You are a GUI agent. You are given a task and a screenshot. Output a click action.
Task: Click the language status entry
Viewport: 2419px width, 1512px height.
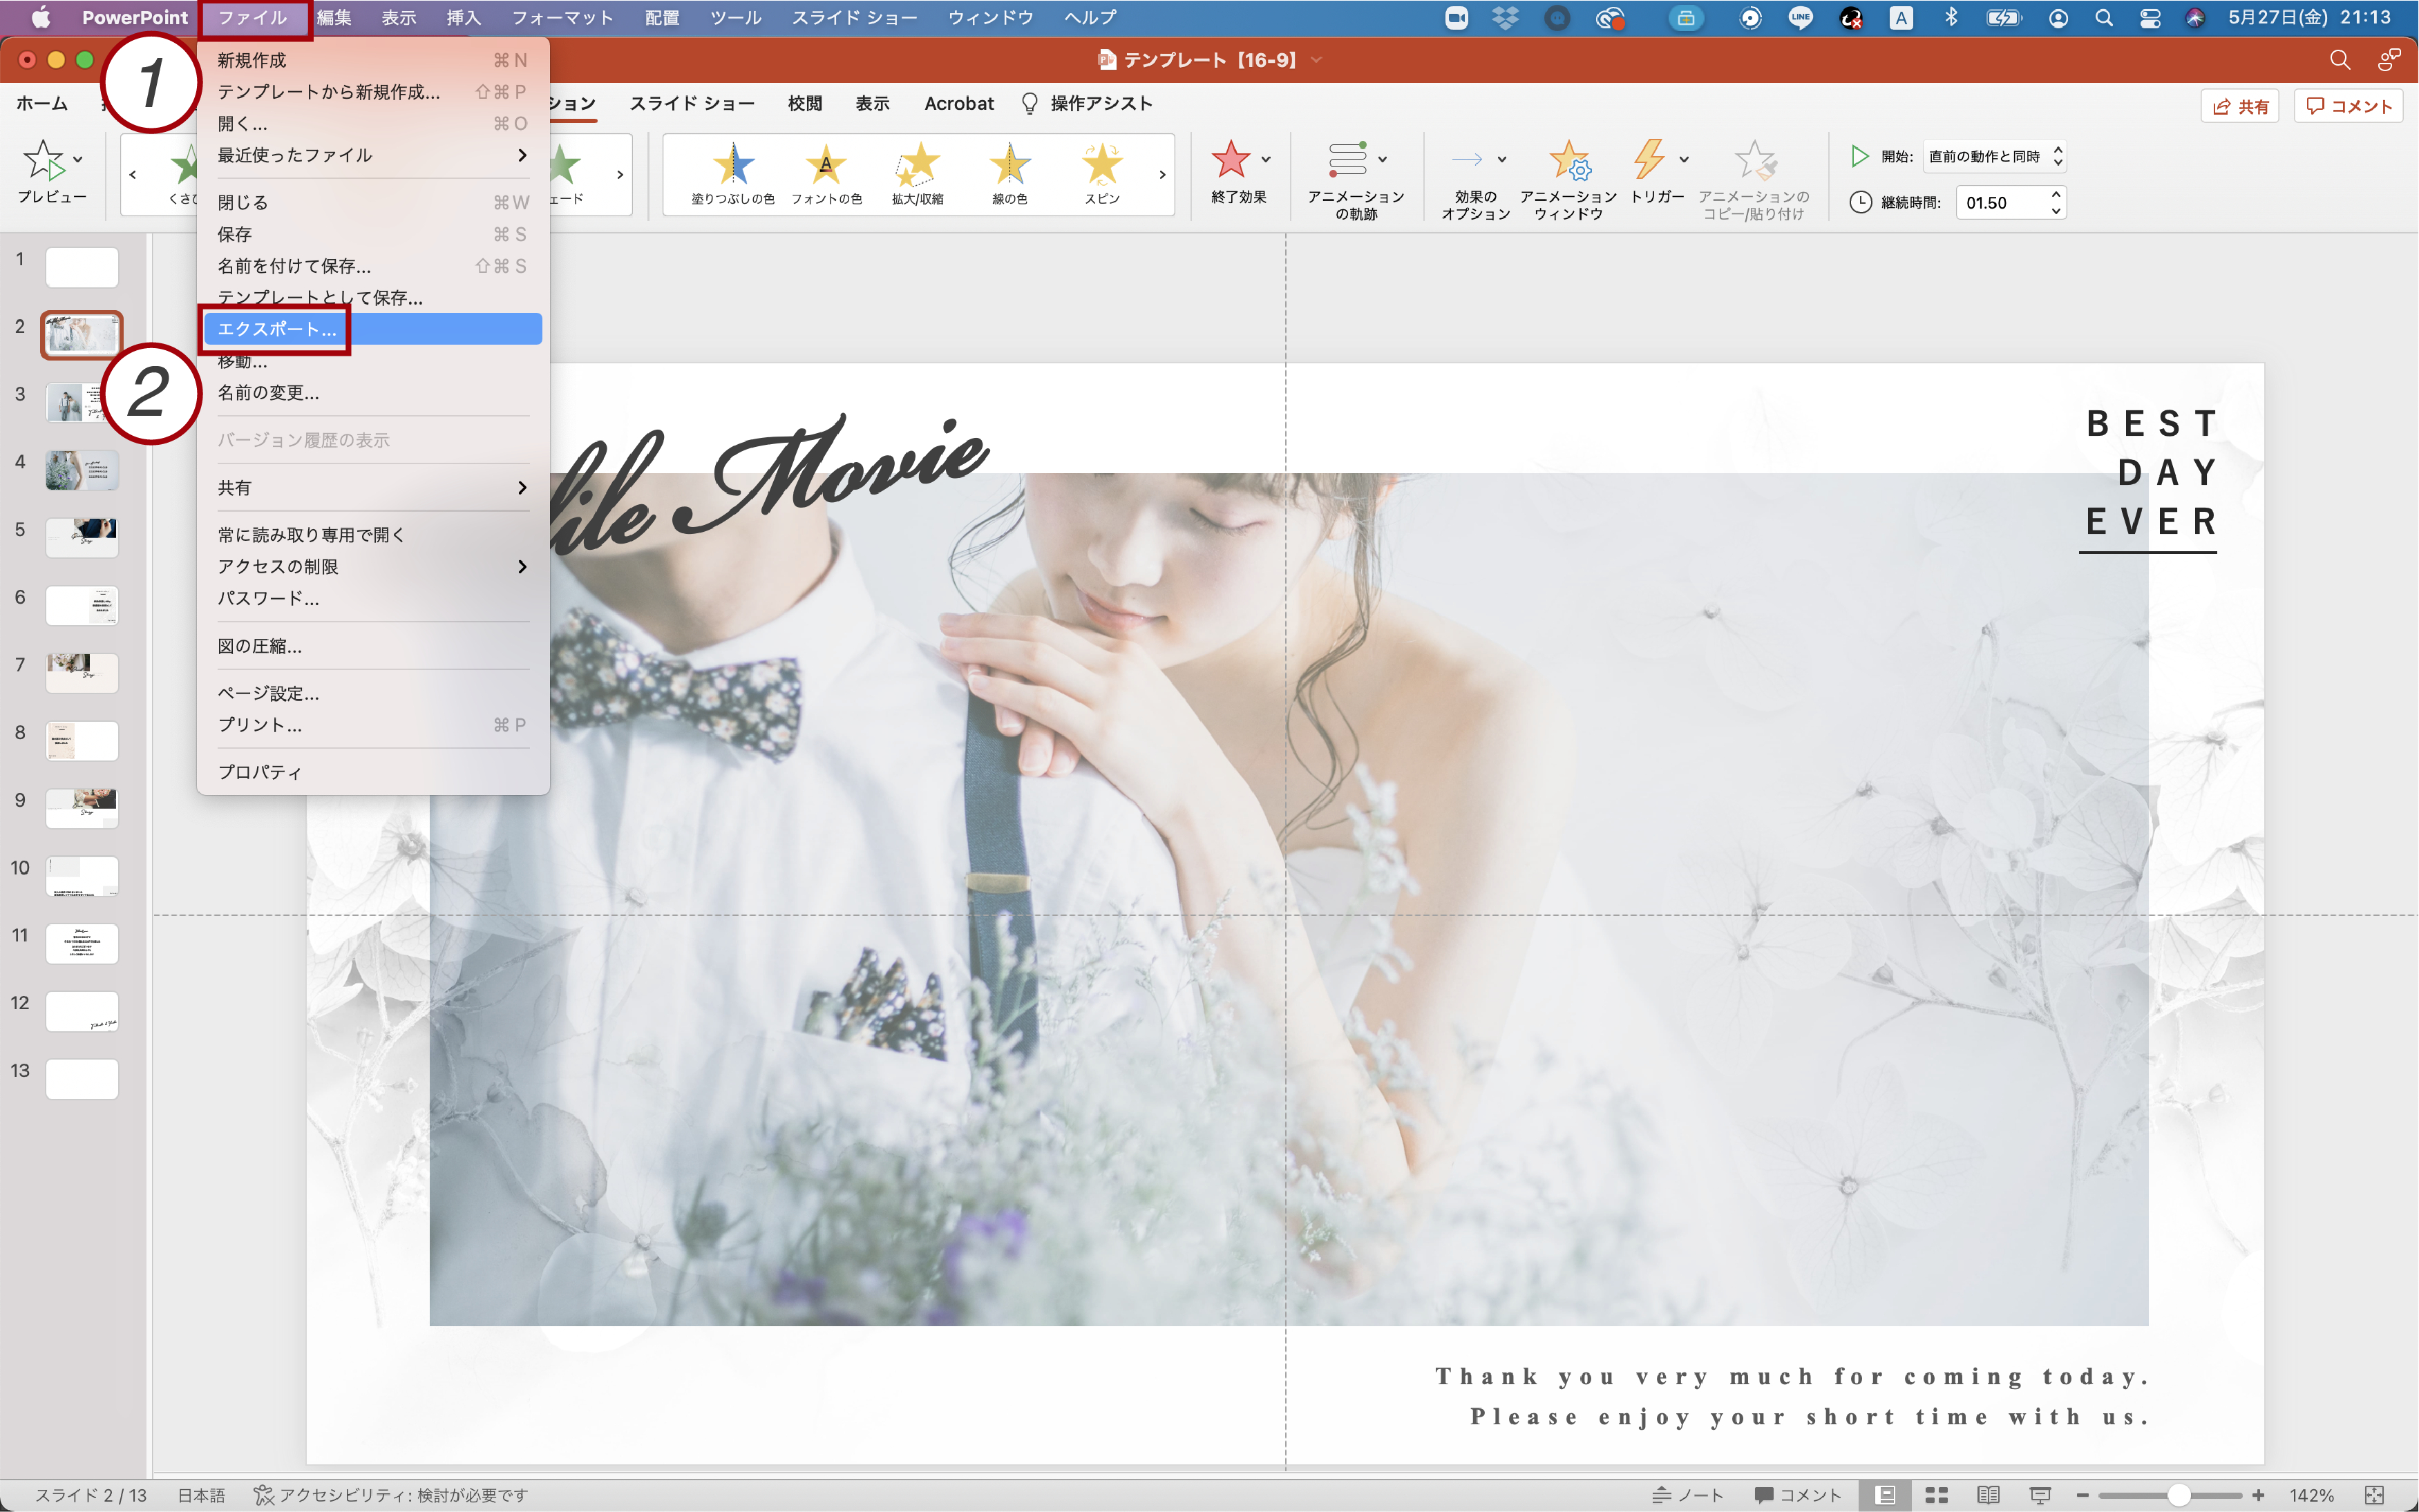[201, 1495]
